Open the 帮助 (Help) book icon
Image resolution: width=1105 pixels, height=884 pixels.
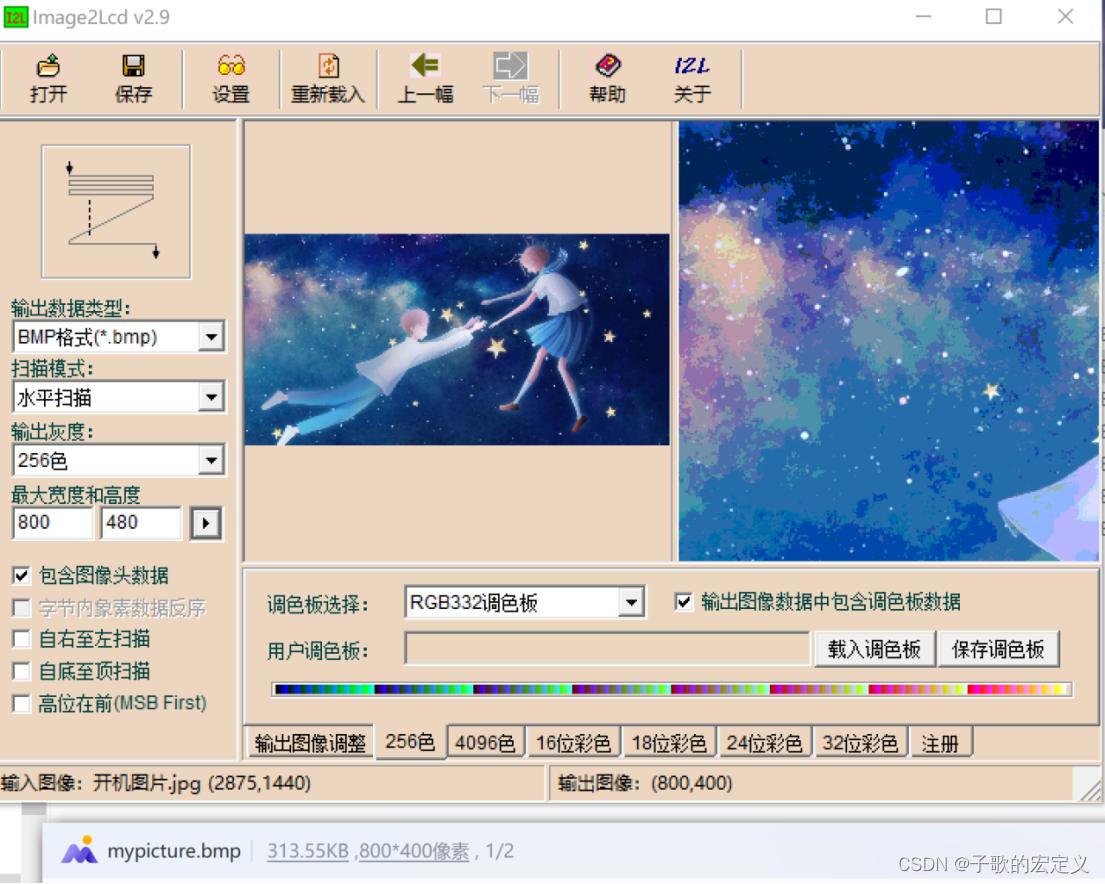pos(606,78)
